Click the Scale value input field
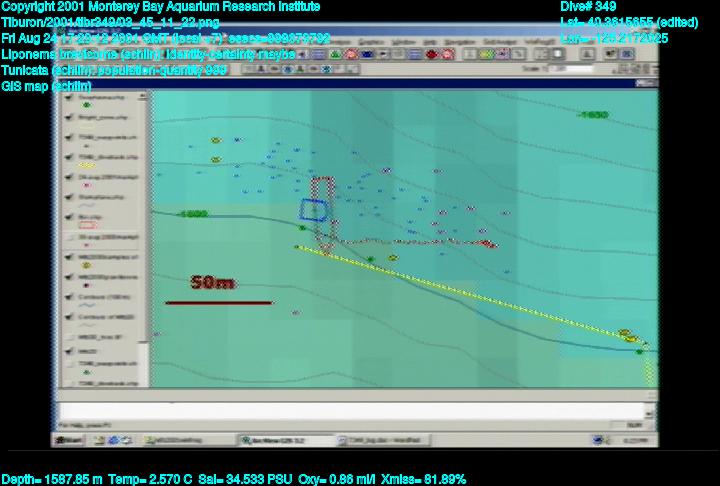 (573, 69)
